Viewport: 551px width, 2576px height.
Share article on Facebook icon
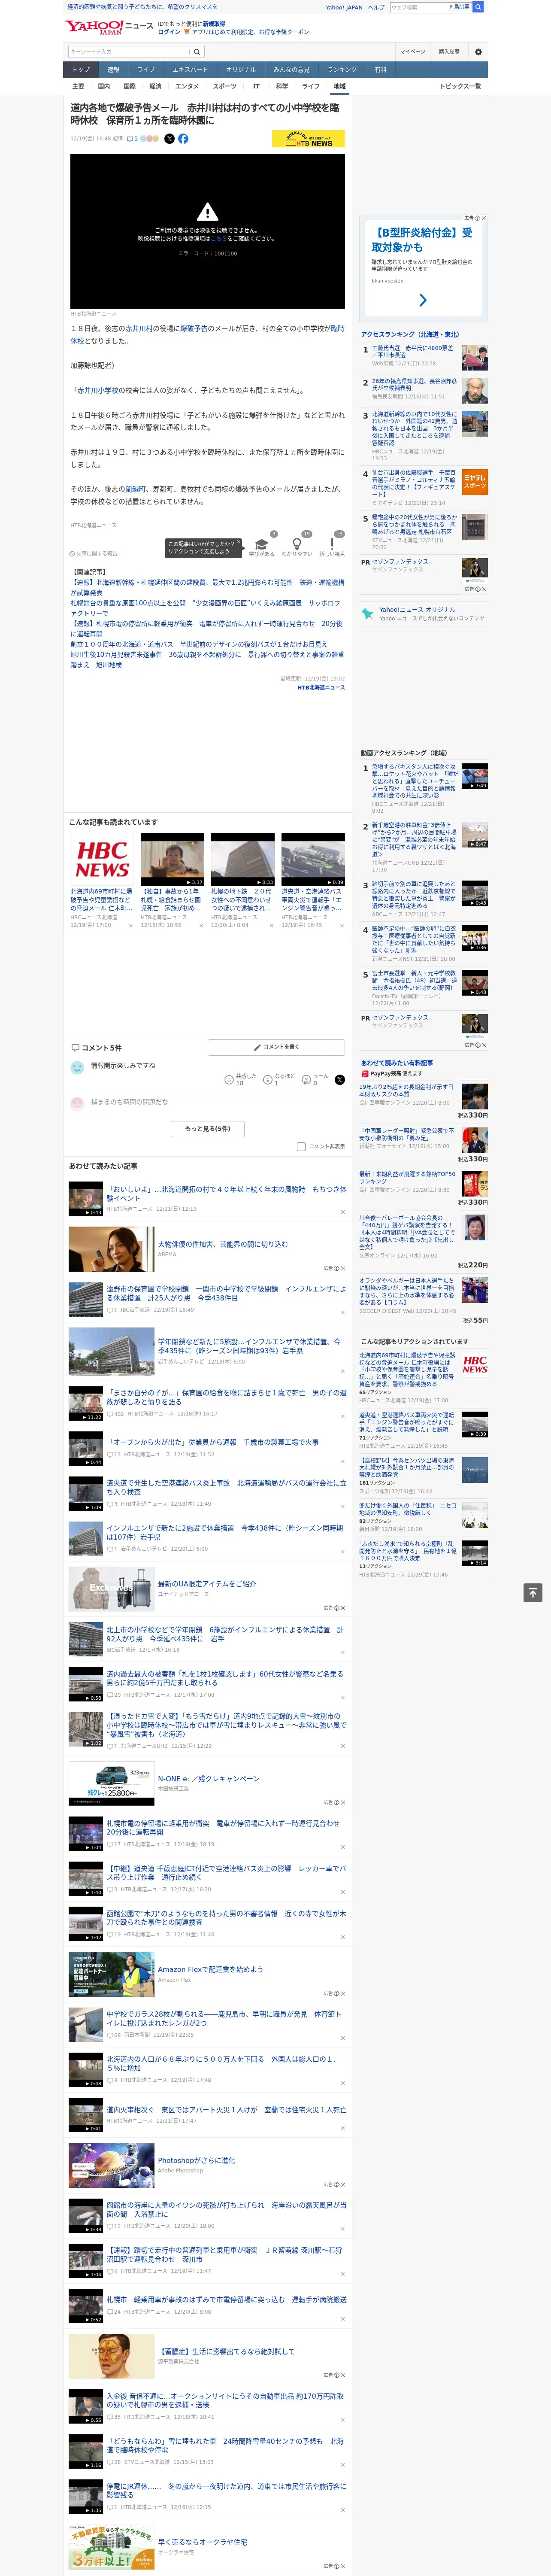point(183,139)
